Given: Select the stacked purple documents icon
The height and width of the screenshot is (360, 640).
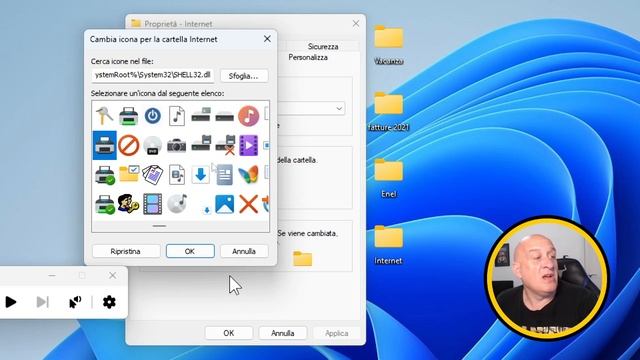Looking at the screenshot, I should [x=152, y=174].
